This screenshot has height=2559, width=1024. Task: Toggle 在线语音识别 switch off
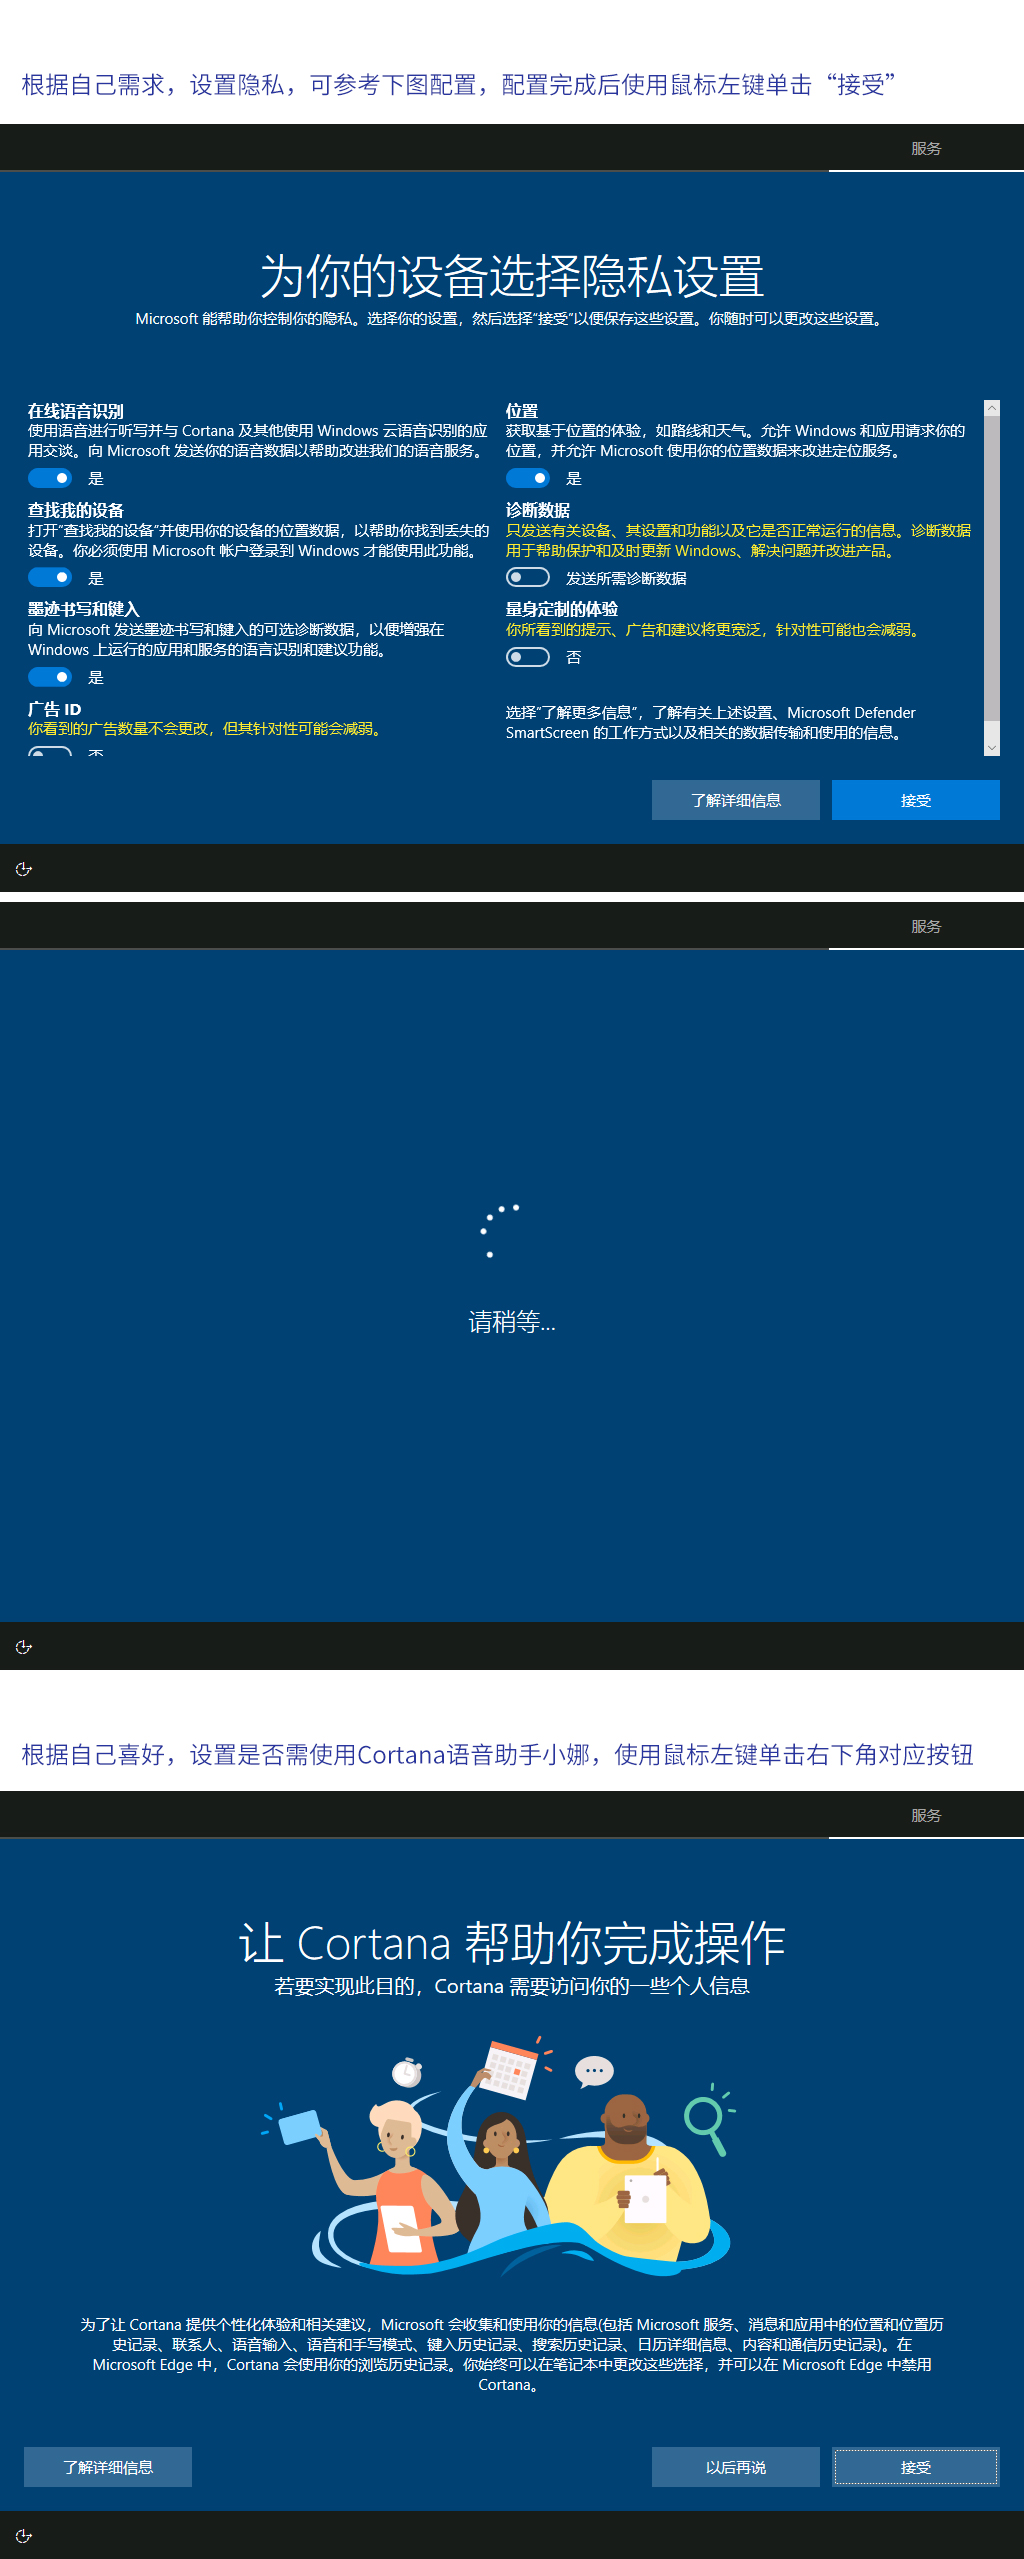[50, 478]
